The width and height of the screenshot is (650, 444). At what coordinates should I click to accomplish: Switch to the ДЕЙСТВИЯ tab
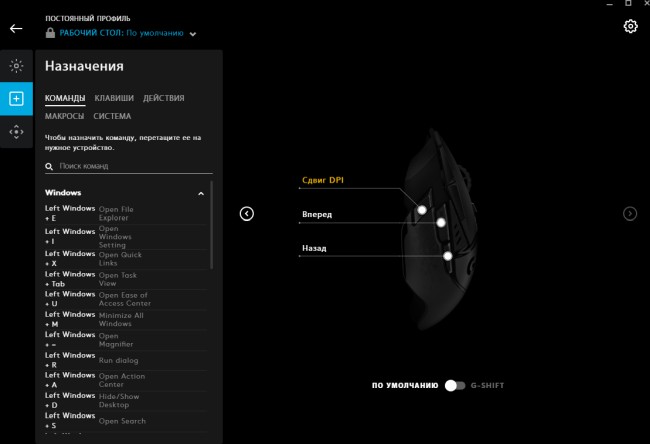163,98
